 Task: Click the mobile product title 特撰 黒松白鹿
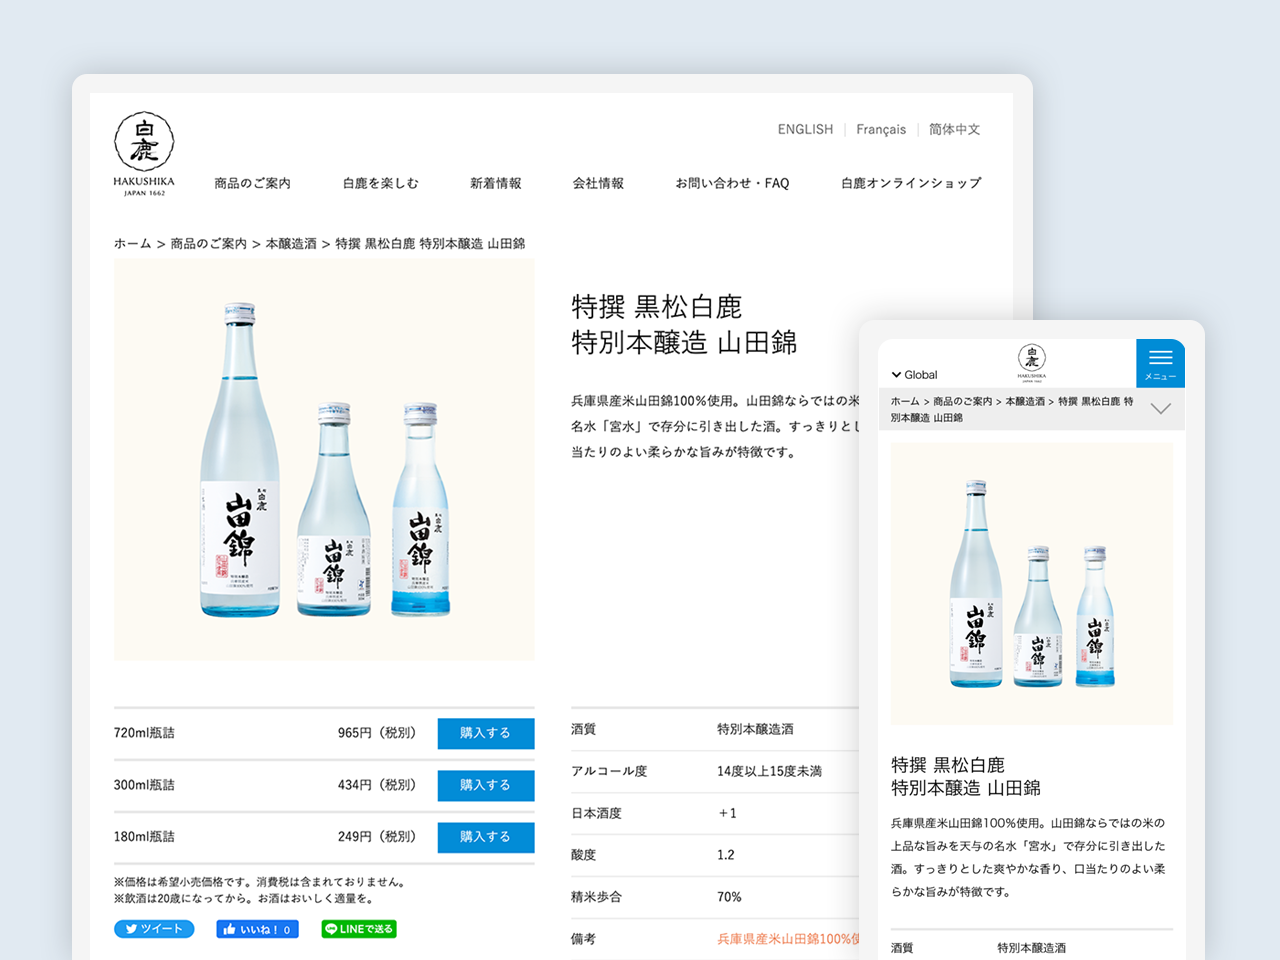948,765
